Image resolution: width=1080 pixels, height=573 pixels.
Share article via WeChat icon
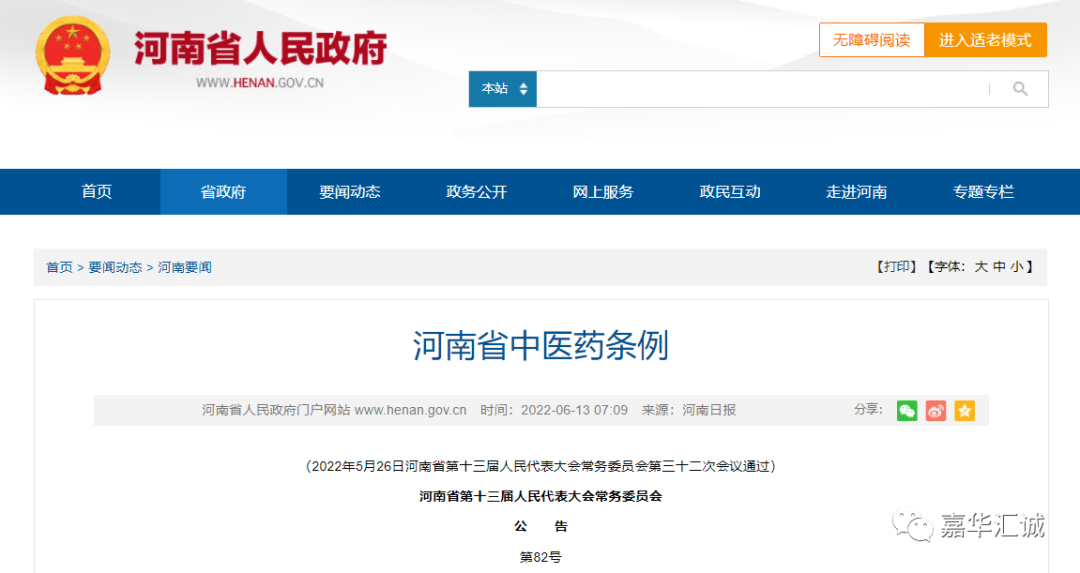[x=907, y=410]
